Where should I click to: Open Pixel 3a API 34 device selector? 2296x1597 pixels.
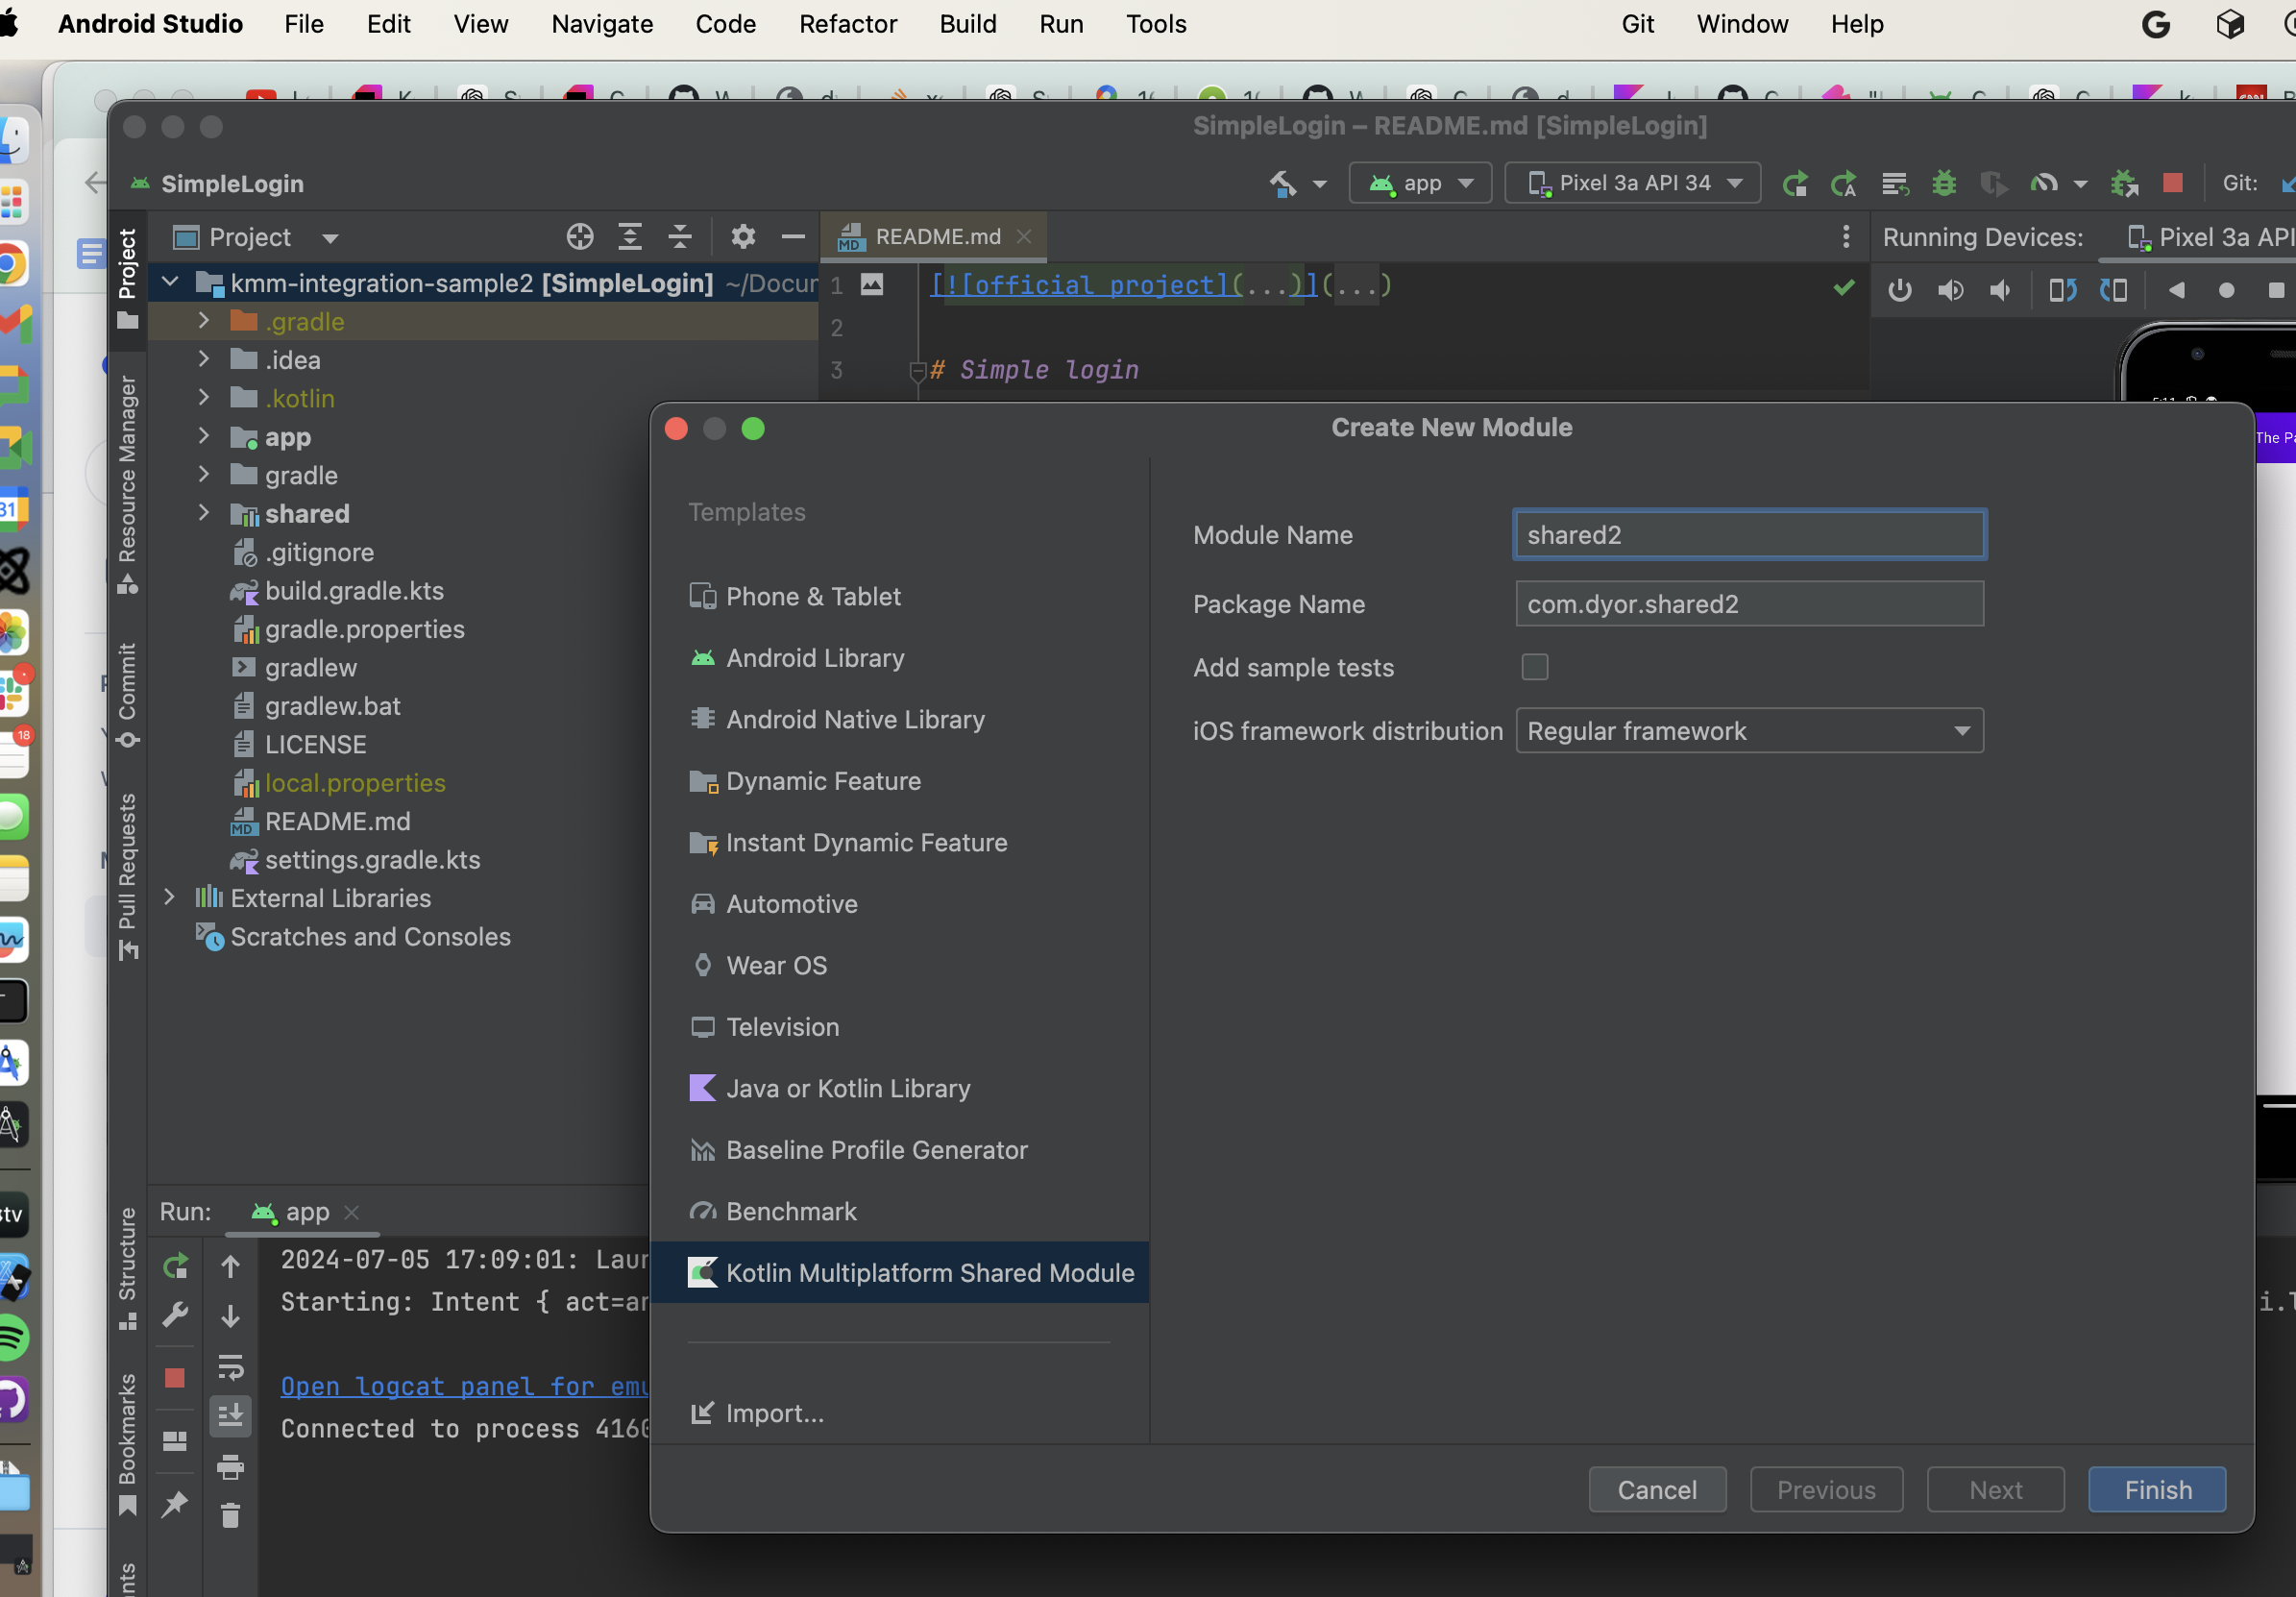point(1633,183)
